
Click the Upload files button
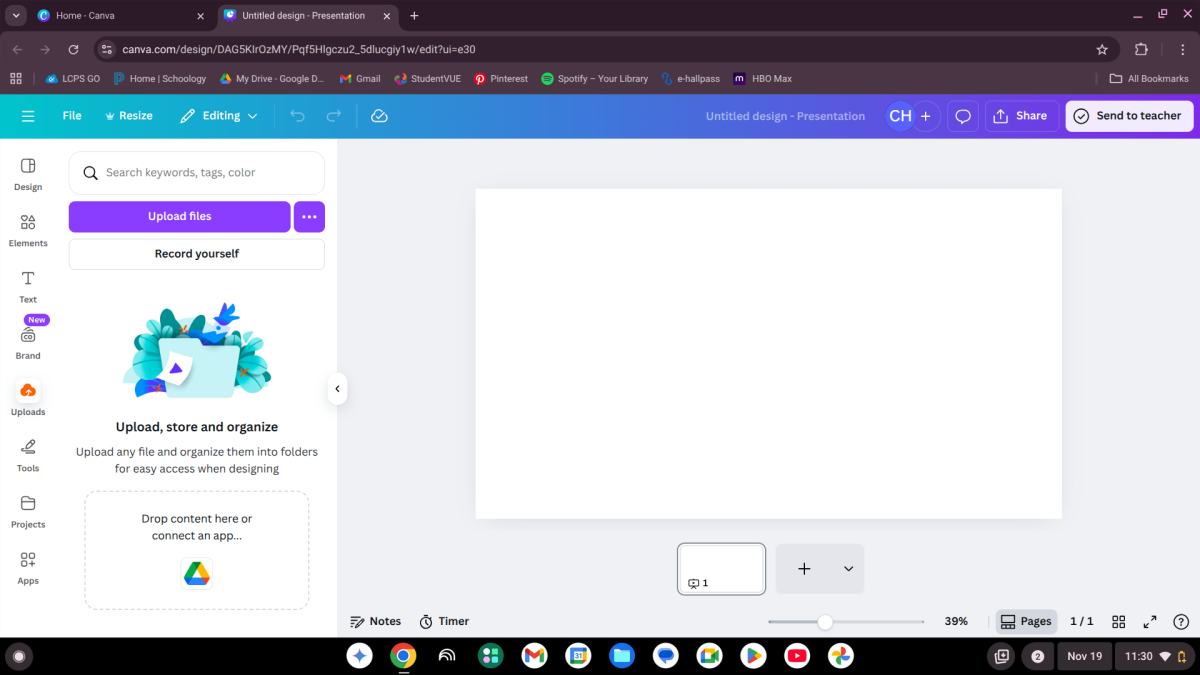click(x=180, y=216)
